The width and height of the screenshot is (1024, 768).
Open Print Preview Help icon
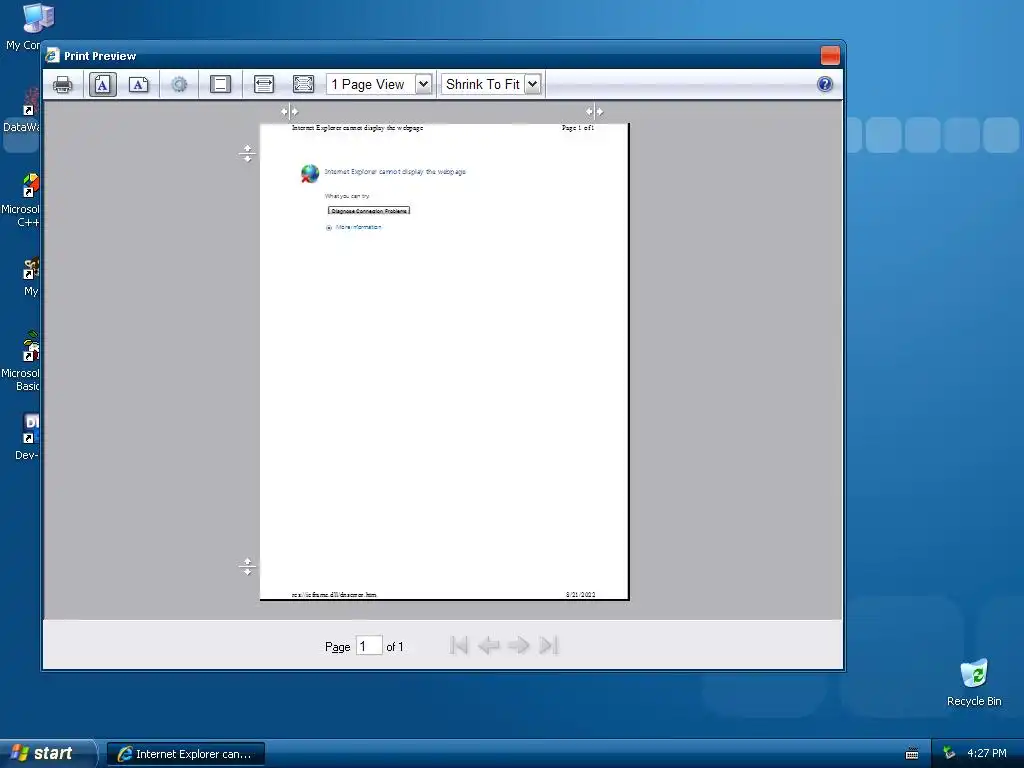point(825,84)
